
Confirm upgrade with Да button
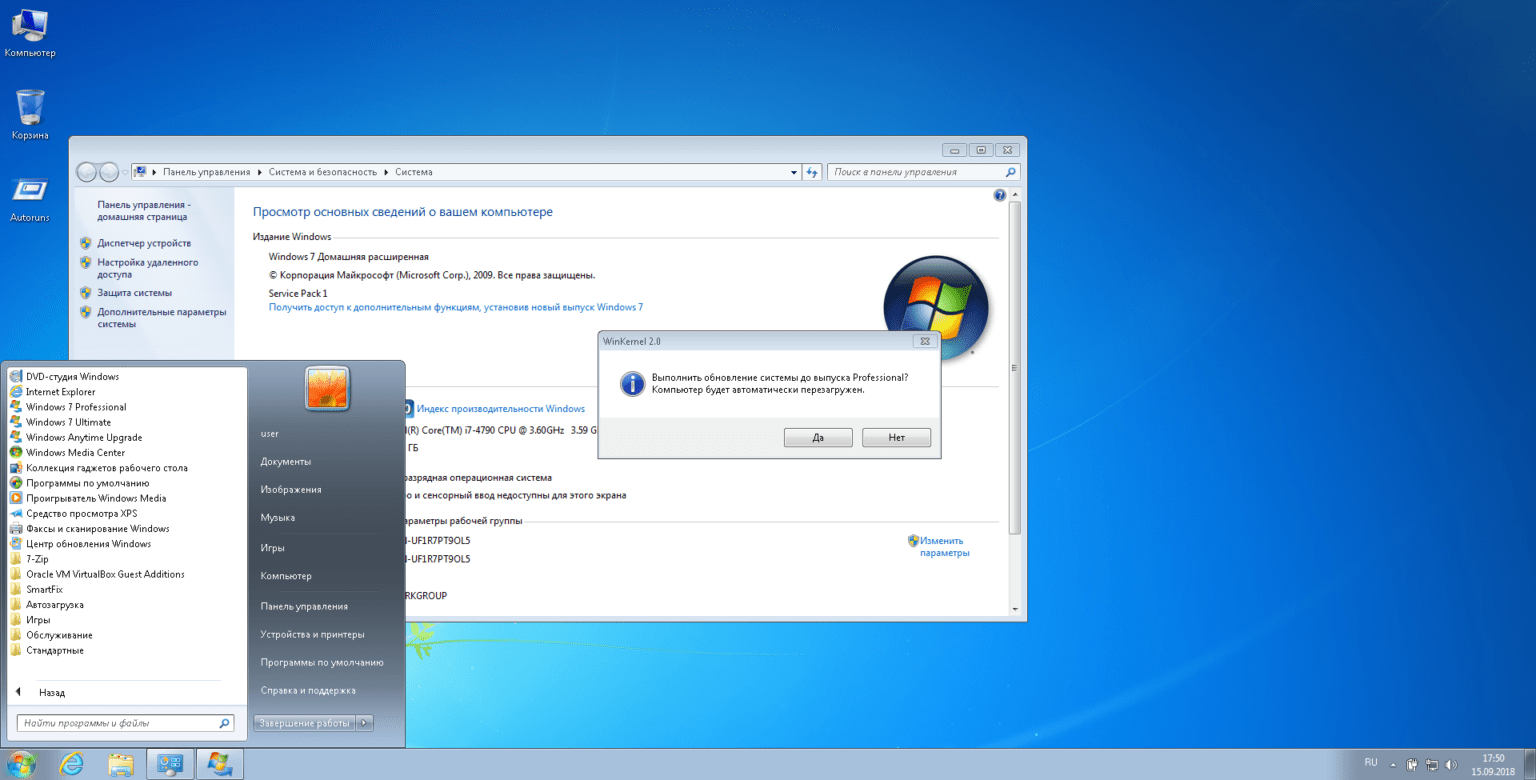coord(818,438)
